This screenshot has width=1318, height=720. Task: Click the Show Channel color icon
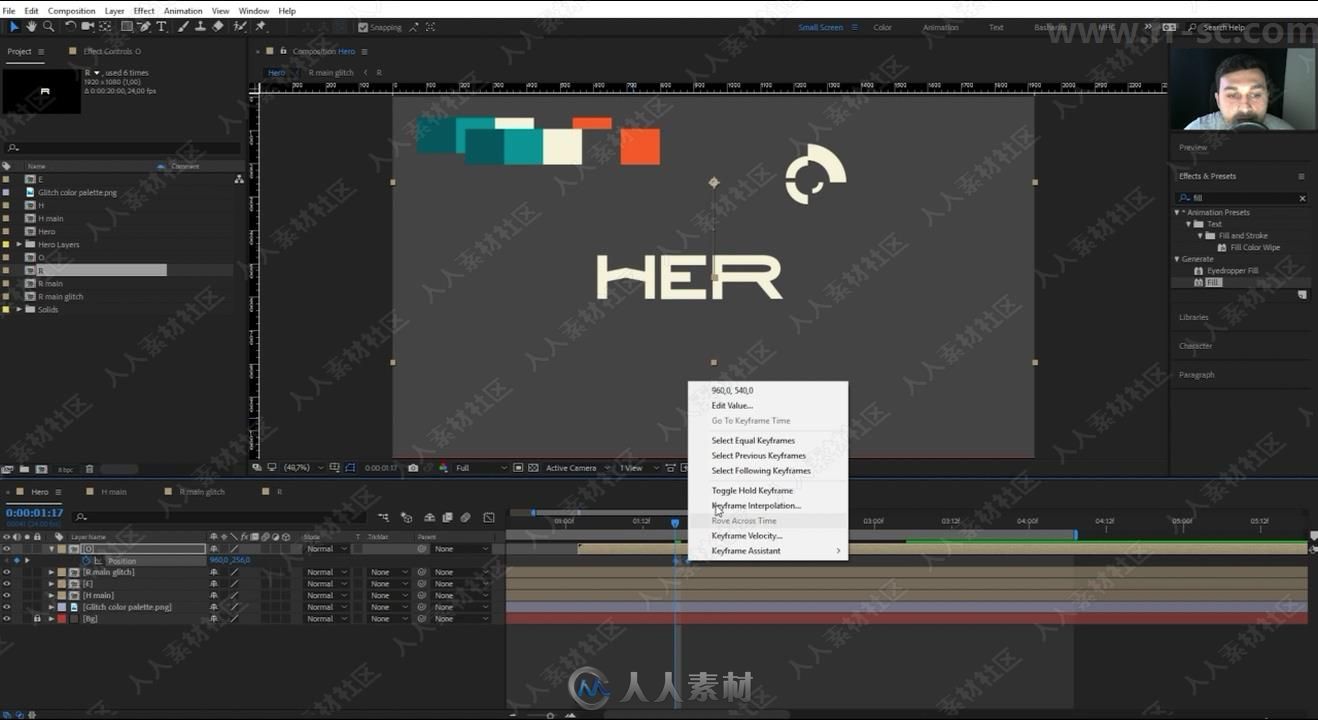tap(443, 467)
